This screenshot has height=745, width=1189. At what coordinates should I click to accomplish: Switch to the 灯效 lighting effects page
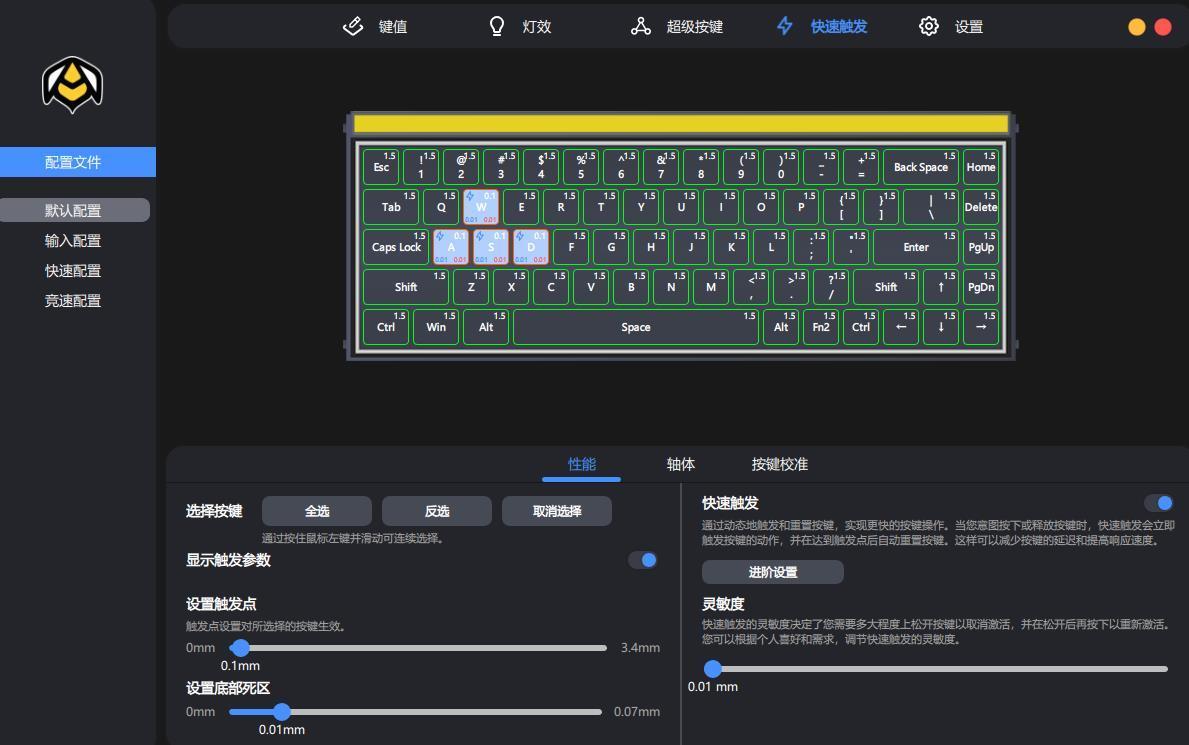[521, 26]
